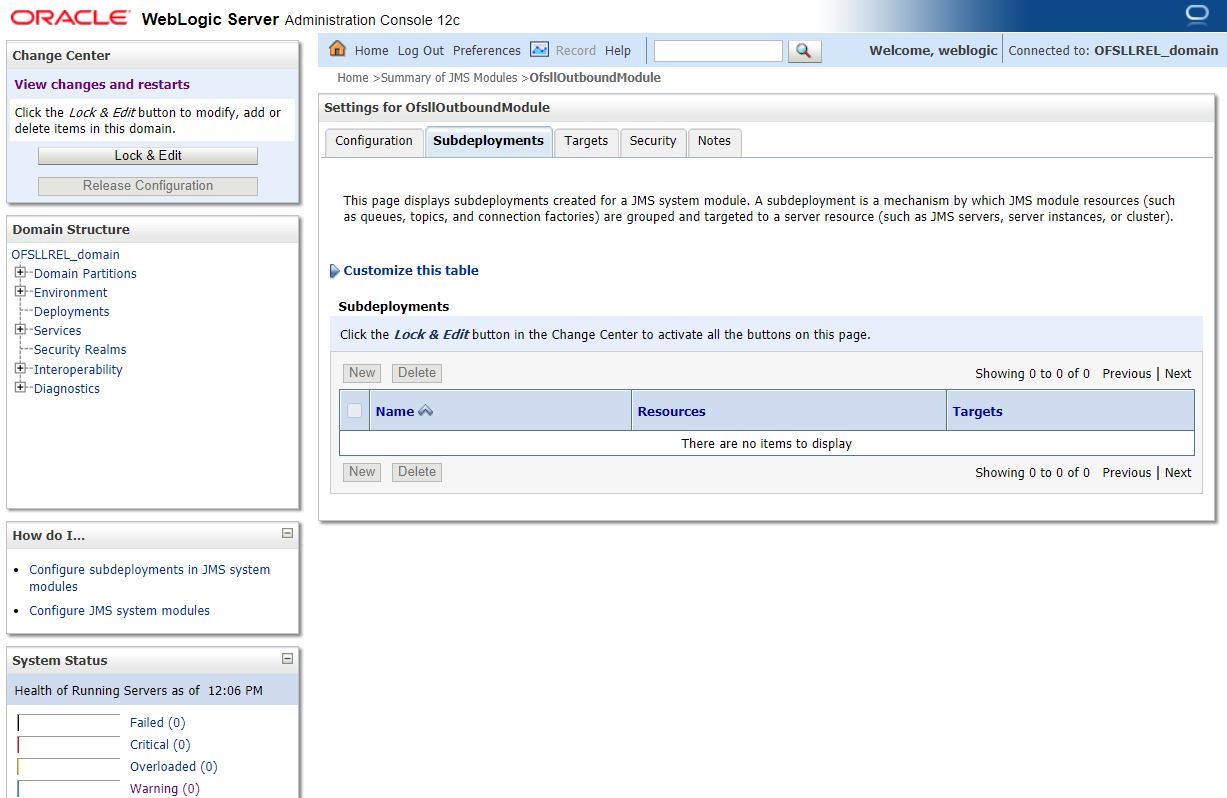Select the Subdeployments tab
The height and width of the screenshot is (798, 1227).
click(488, 141)
